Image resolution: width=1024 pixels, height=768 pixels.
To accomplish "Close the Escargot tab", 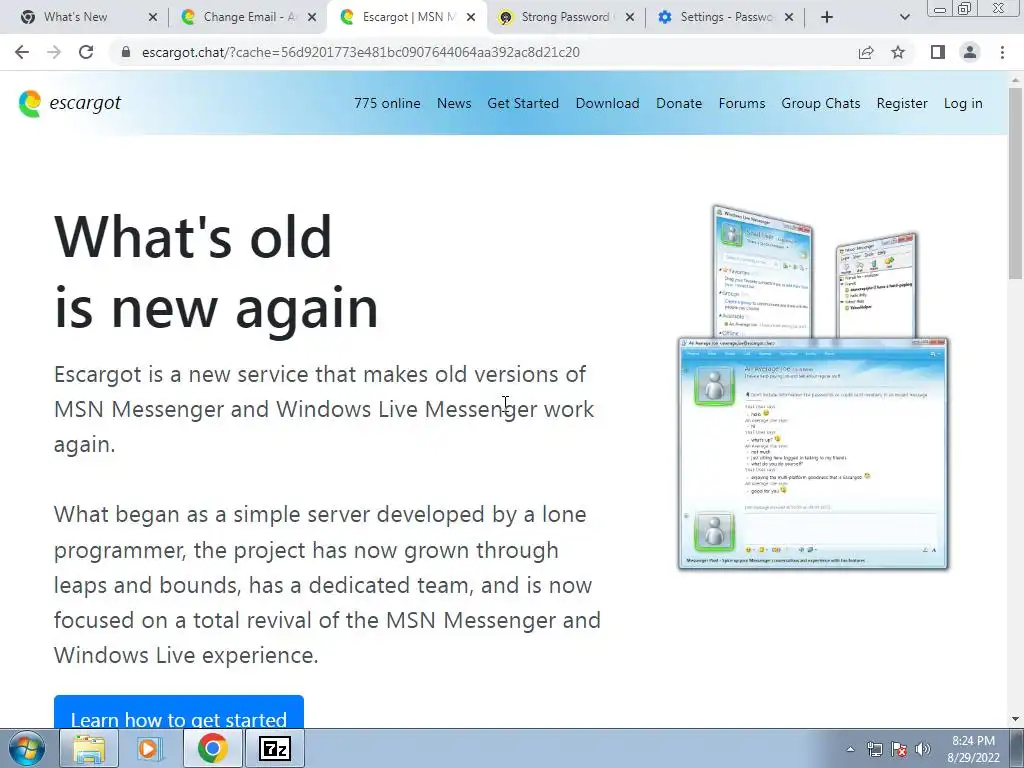I will click(471, 17).
